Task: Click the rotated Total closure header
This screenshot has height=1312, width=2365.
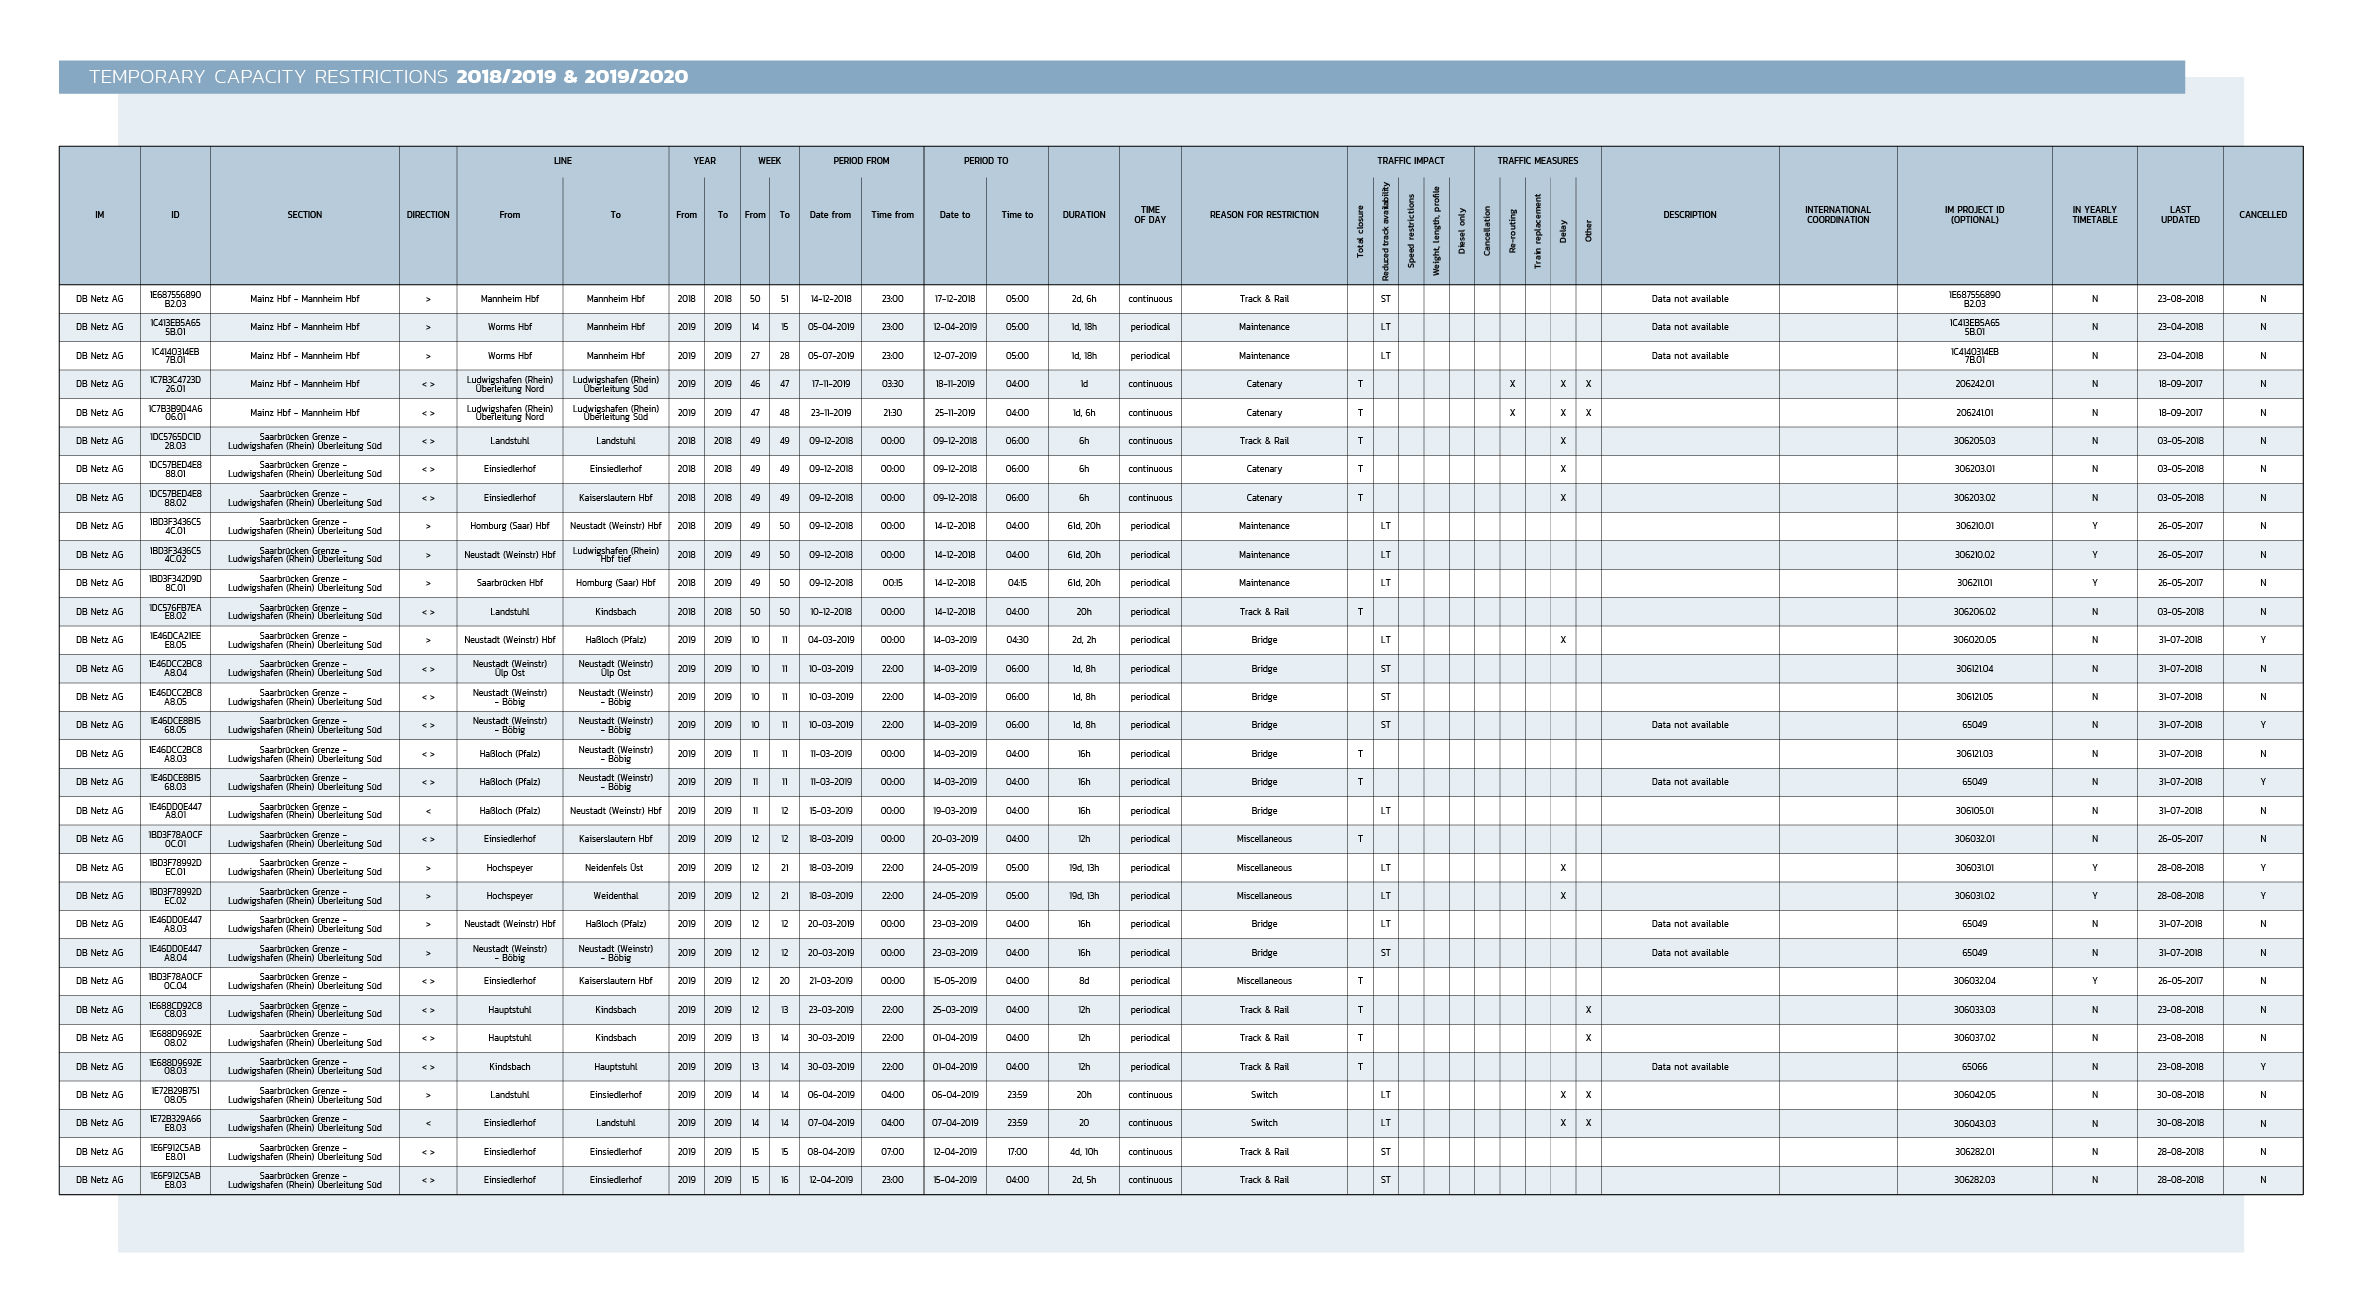Action: click(x=1360, y=231)
